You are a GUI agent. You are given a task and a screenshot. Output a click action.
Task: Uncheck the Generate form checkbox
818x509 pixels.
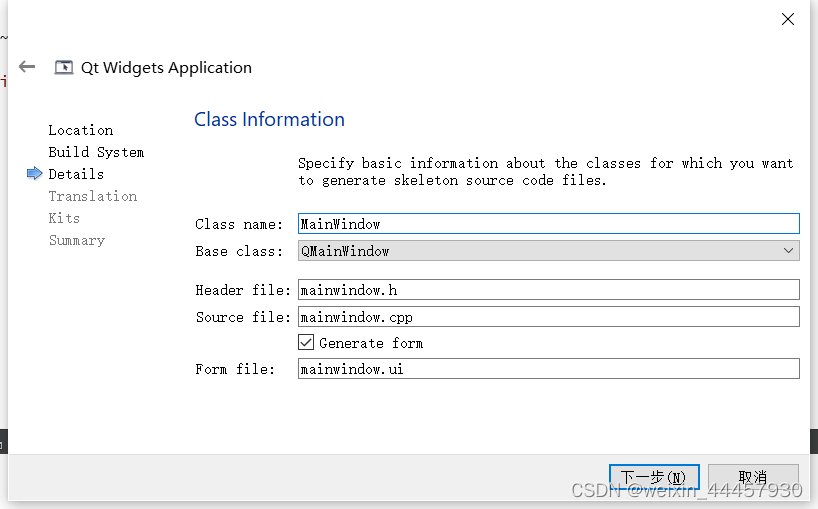point(306,343)
